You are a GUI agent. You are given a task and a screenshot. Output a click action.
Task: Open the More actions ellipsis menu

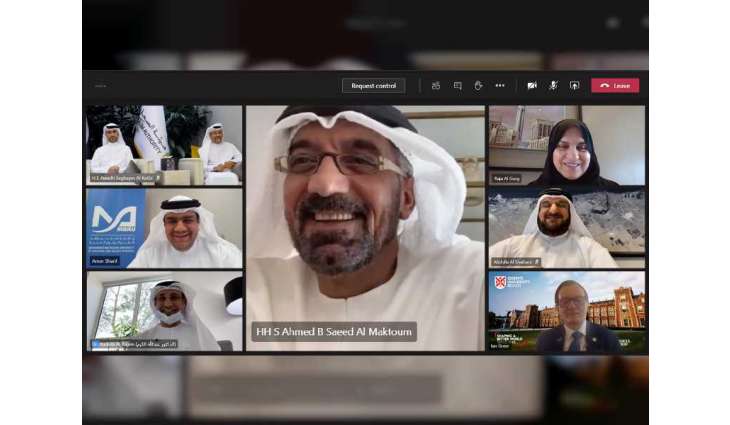point(500,86)
